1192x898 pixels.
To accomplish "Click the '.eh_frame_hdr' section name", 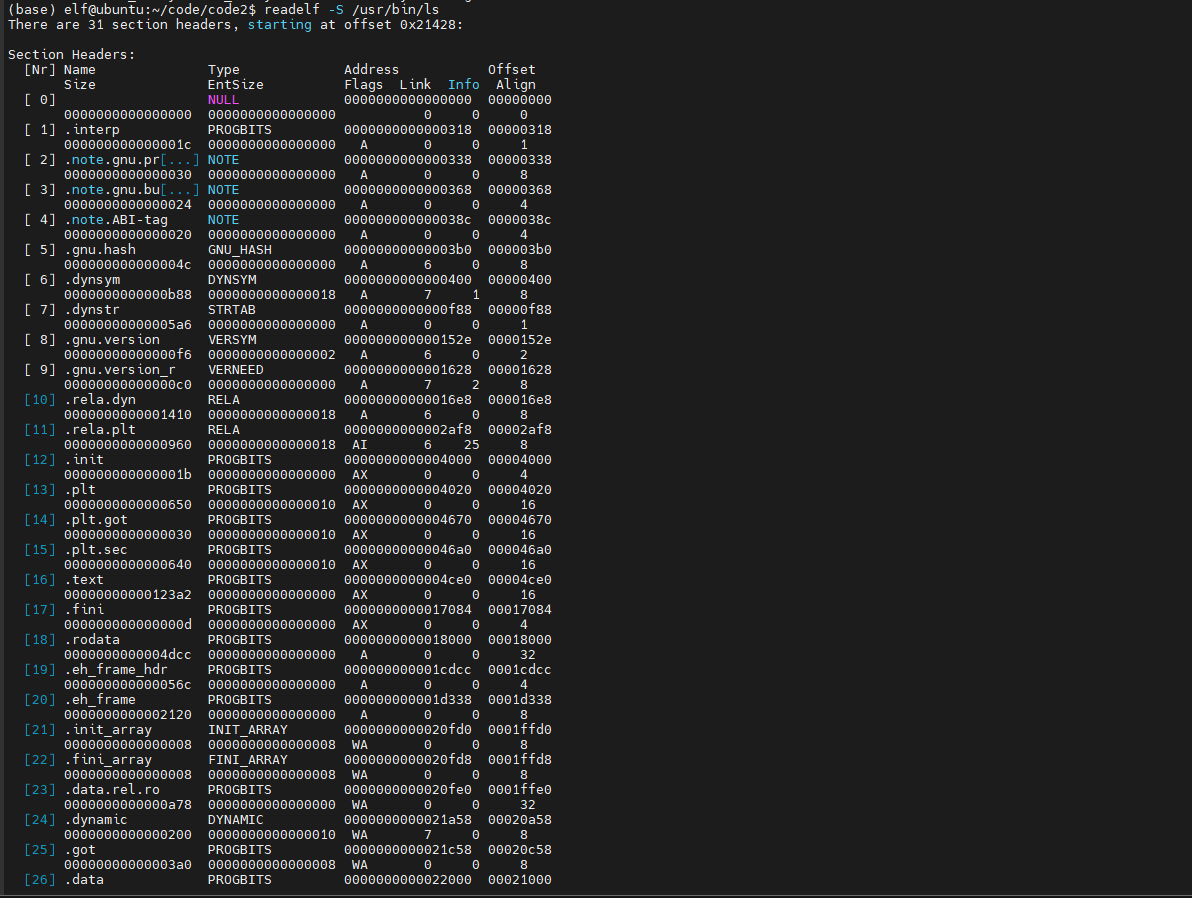I will 116,670.
